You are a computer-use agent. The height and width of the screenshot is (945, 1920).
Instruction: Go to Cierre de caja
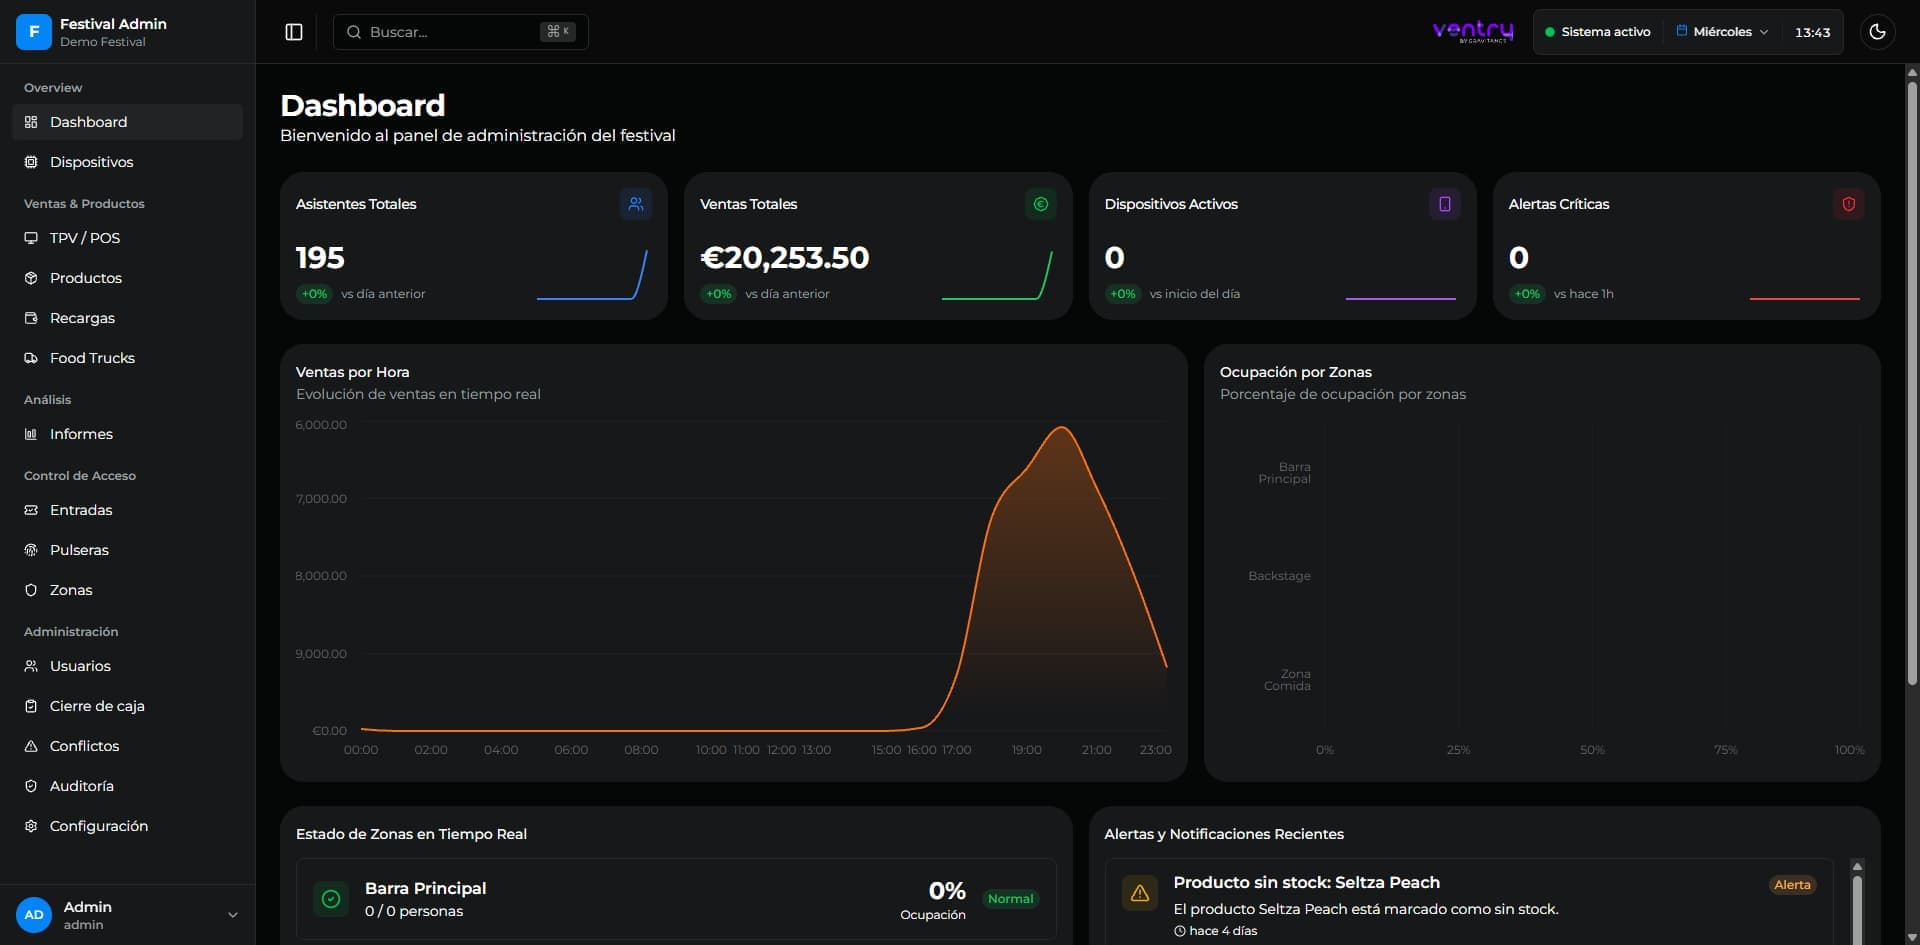point(127,706)
